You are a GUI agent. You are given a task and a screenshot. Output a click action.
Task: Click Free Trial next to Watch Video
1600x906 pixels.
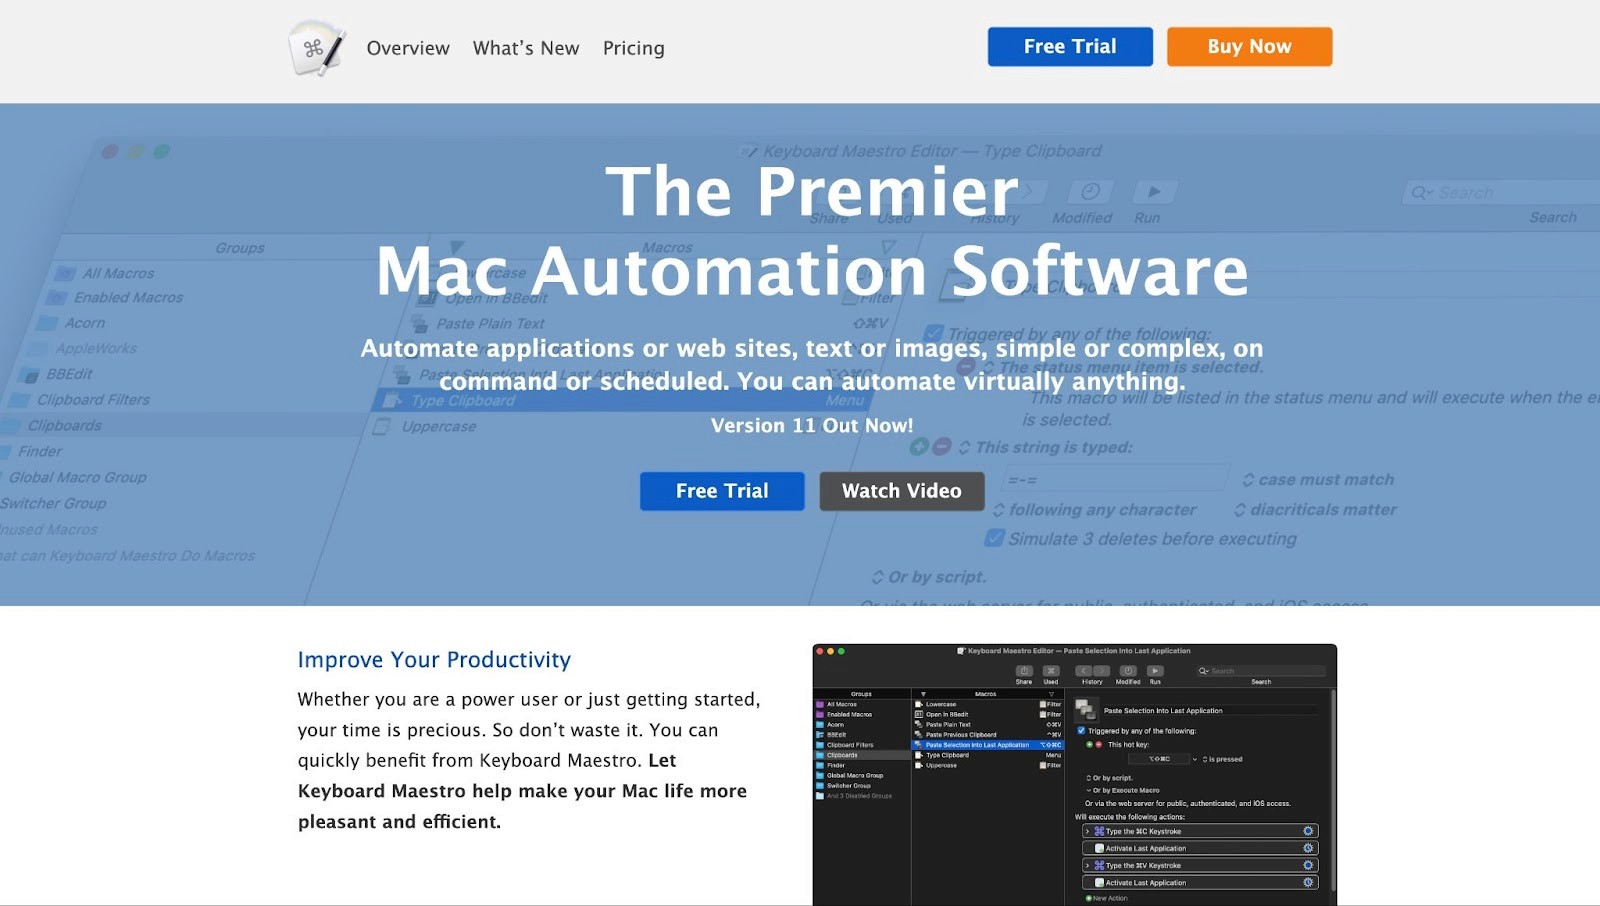pyautogui.click(x=722, y=491)
